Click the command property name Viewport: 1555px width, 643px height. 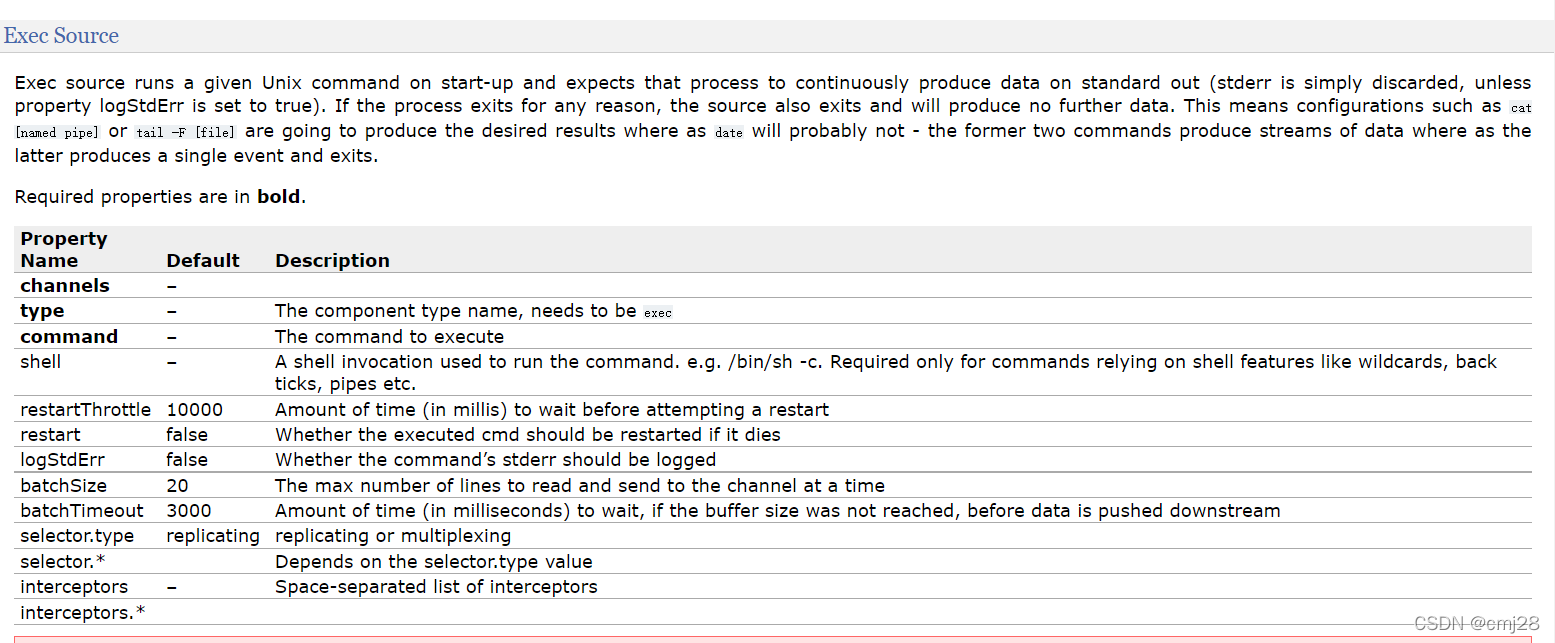[69, 337]
